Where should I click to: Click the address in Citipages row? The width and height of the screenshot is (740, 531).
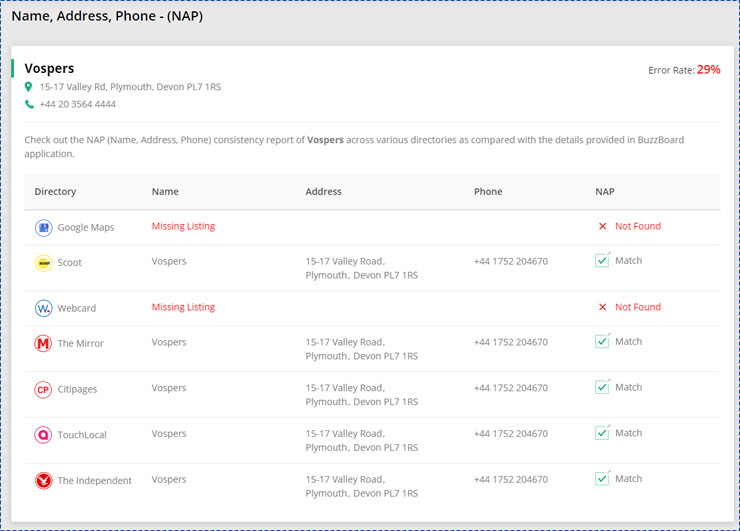(x=362, y=395)
